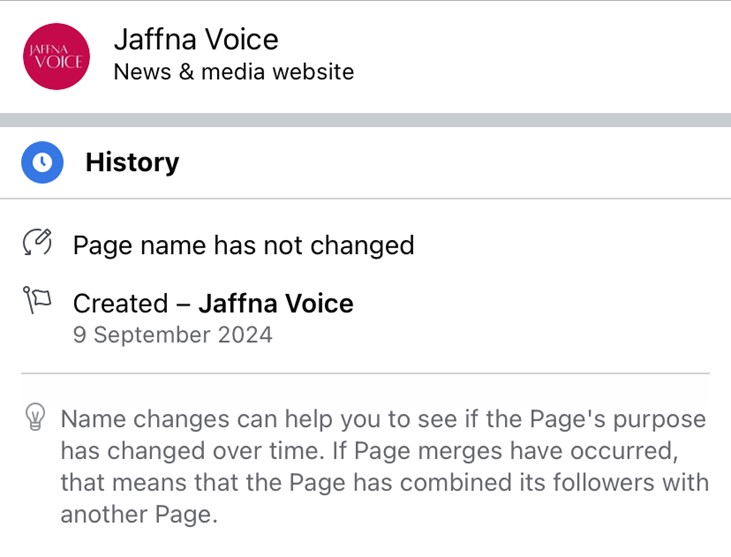
Task: Tap the word "Created" in history
Action: click(x=121, y=303)
